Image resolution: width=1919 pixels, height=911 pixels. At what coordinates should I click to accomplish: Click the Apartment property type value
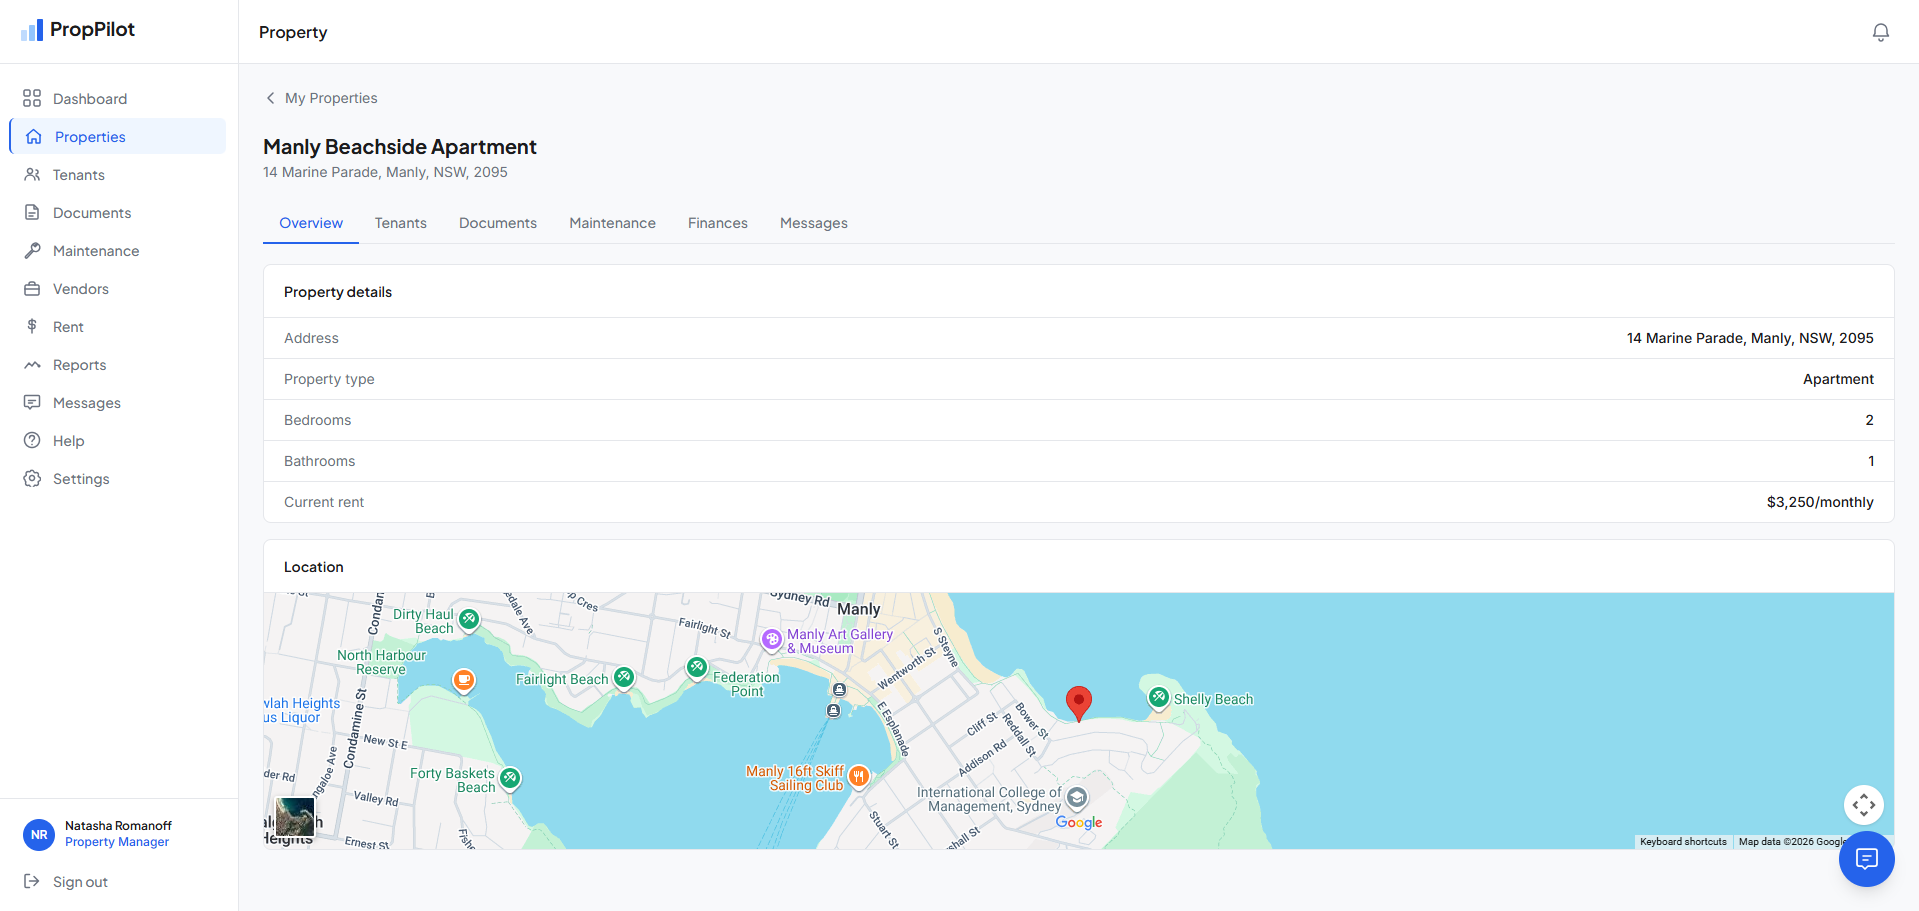[x=1838, y=379]
